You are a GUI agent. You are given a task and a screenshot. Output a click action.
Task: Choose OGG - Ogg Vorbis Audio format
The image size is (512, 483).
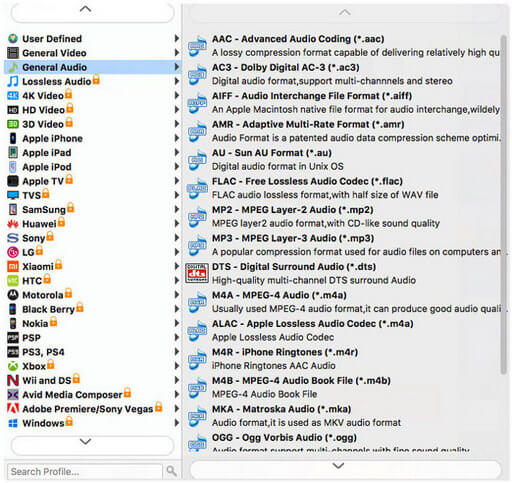click(343, 443)
